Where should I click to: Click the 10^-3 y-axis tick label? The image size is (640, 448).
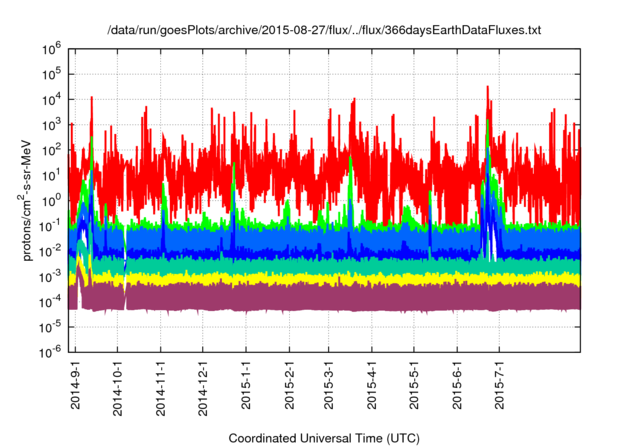click(50, 277)
